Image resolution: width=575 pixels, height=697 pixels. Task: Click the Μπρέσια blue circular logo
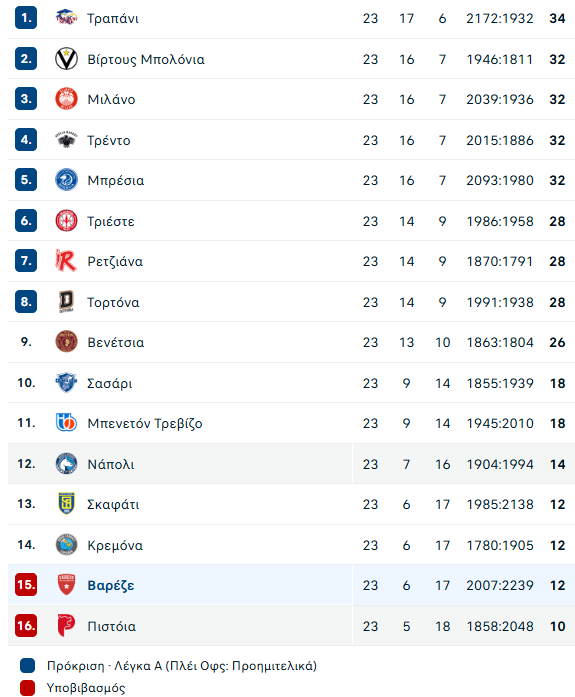pos(66,180)
